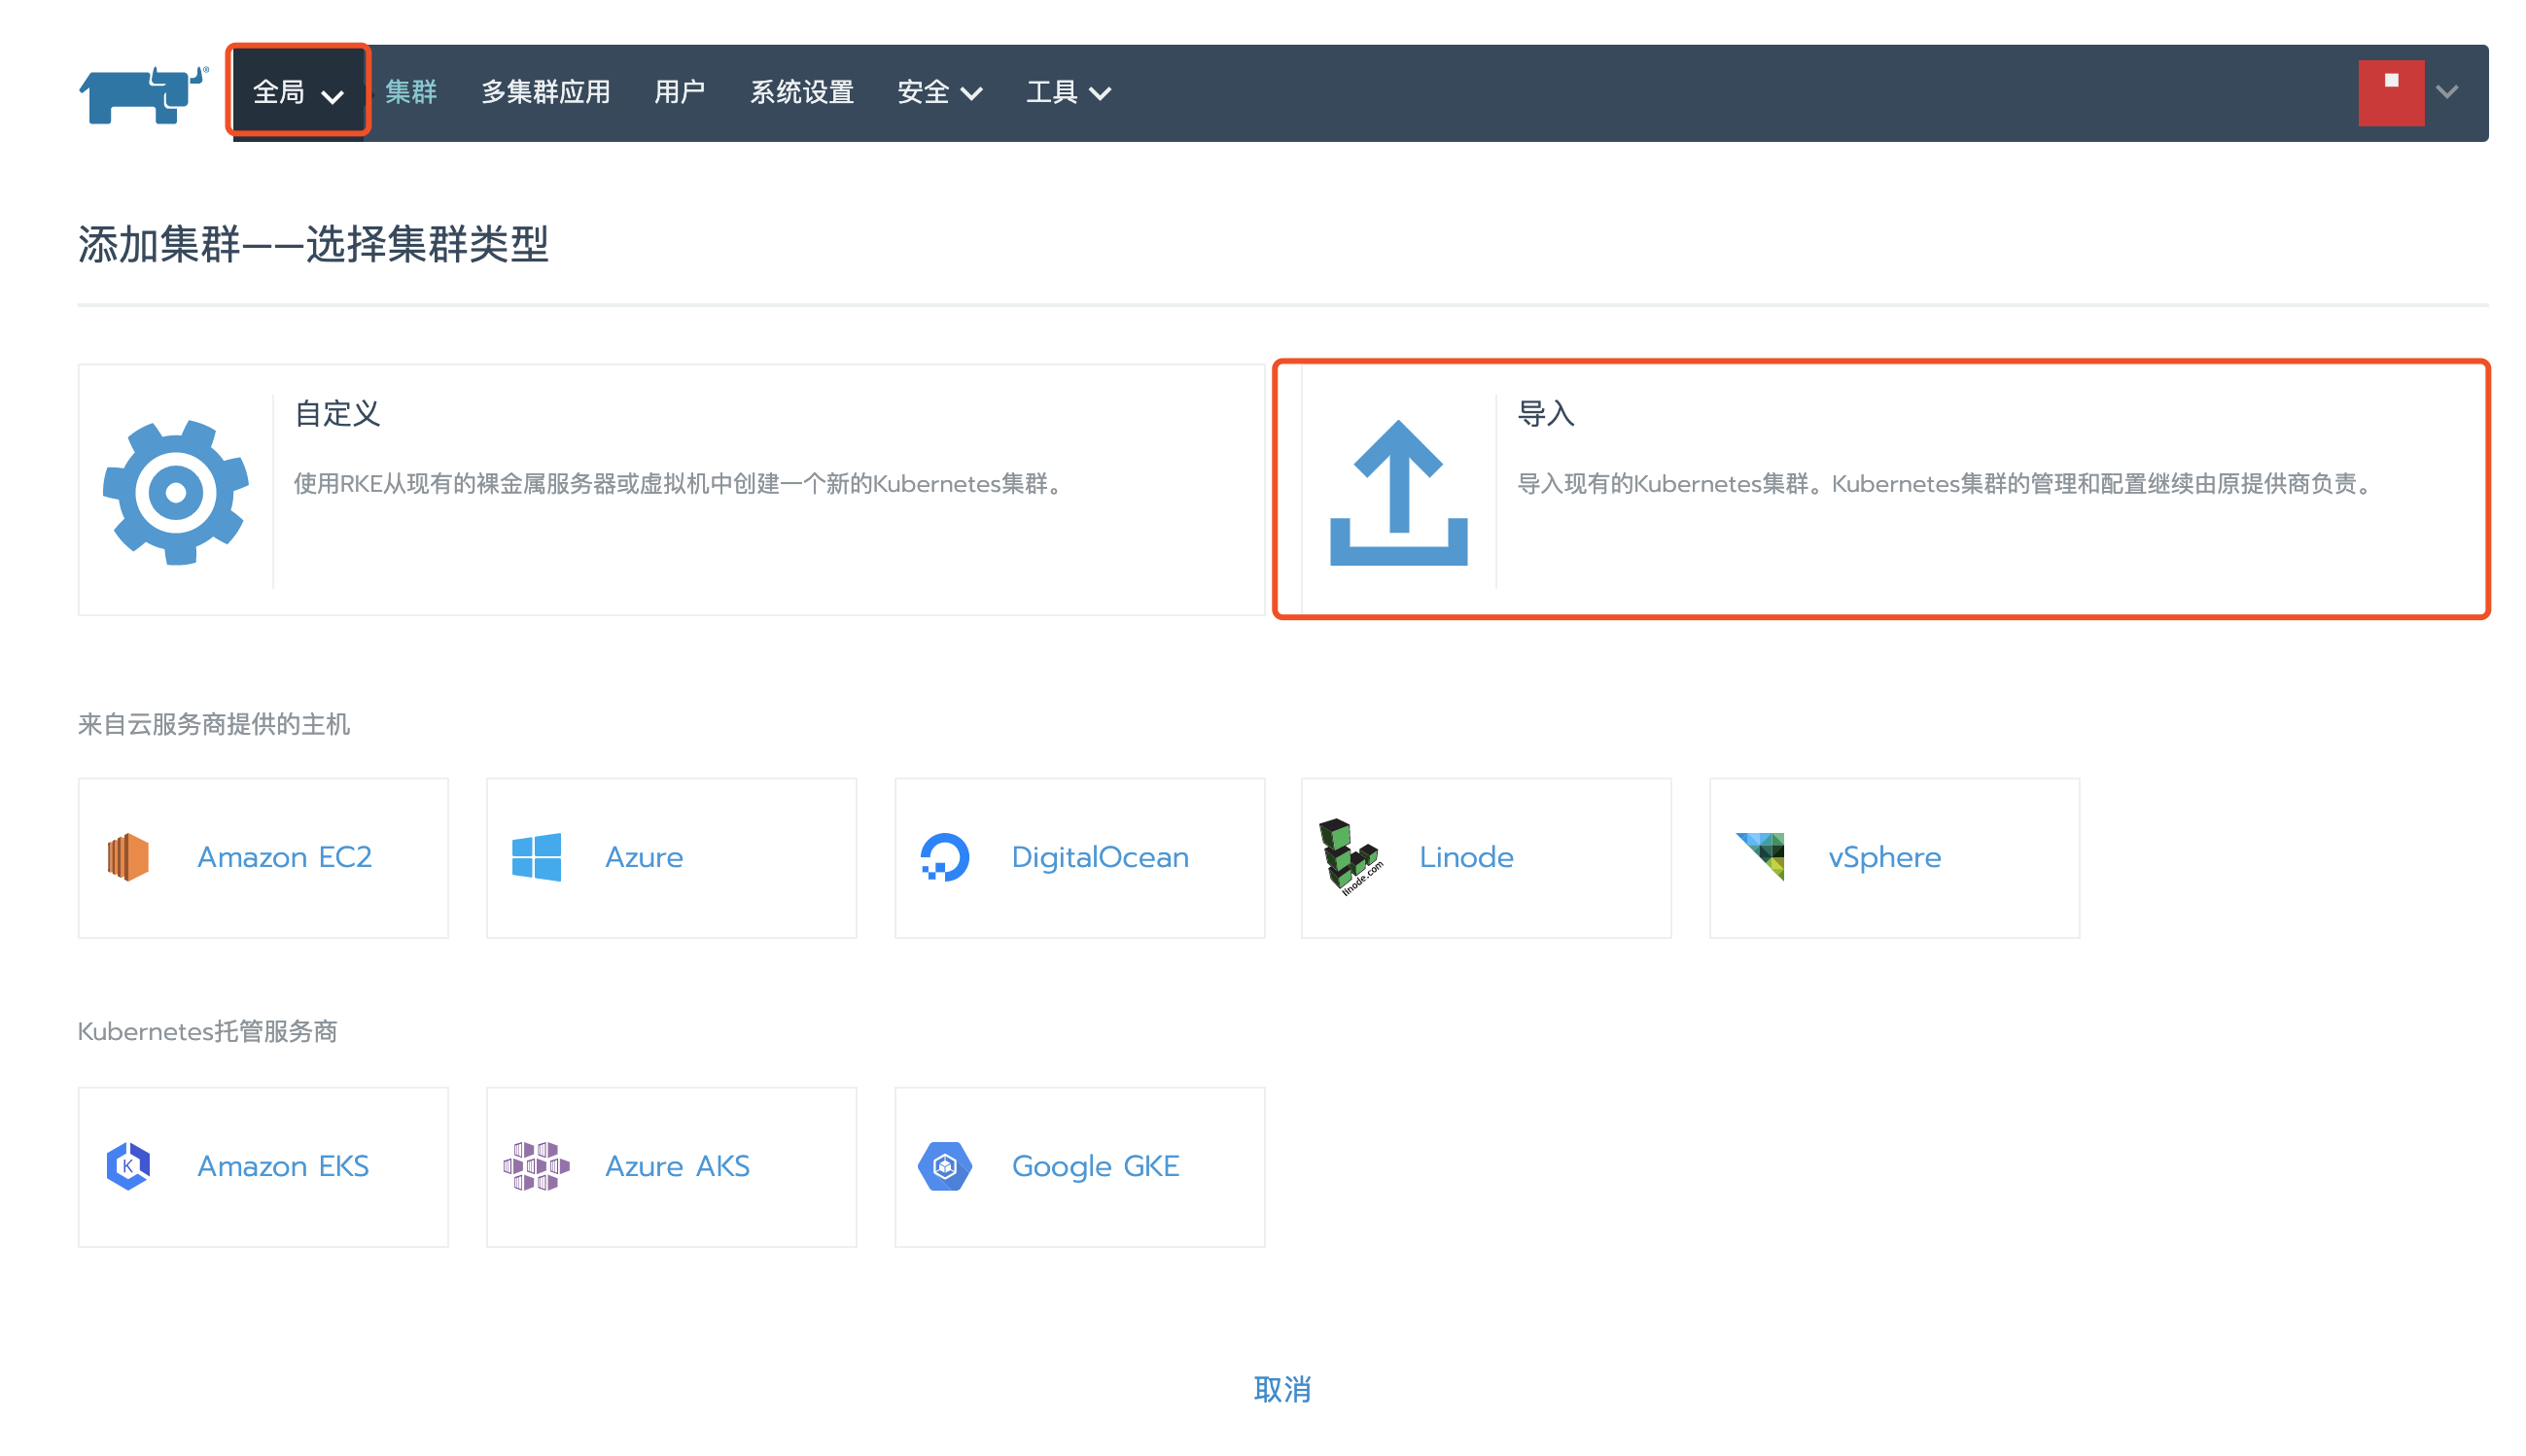Click the Amazon EC2 orange icon

[128, 857]
